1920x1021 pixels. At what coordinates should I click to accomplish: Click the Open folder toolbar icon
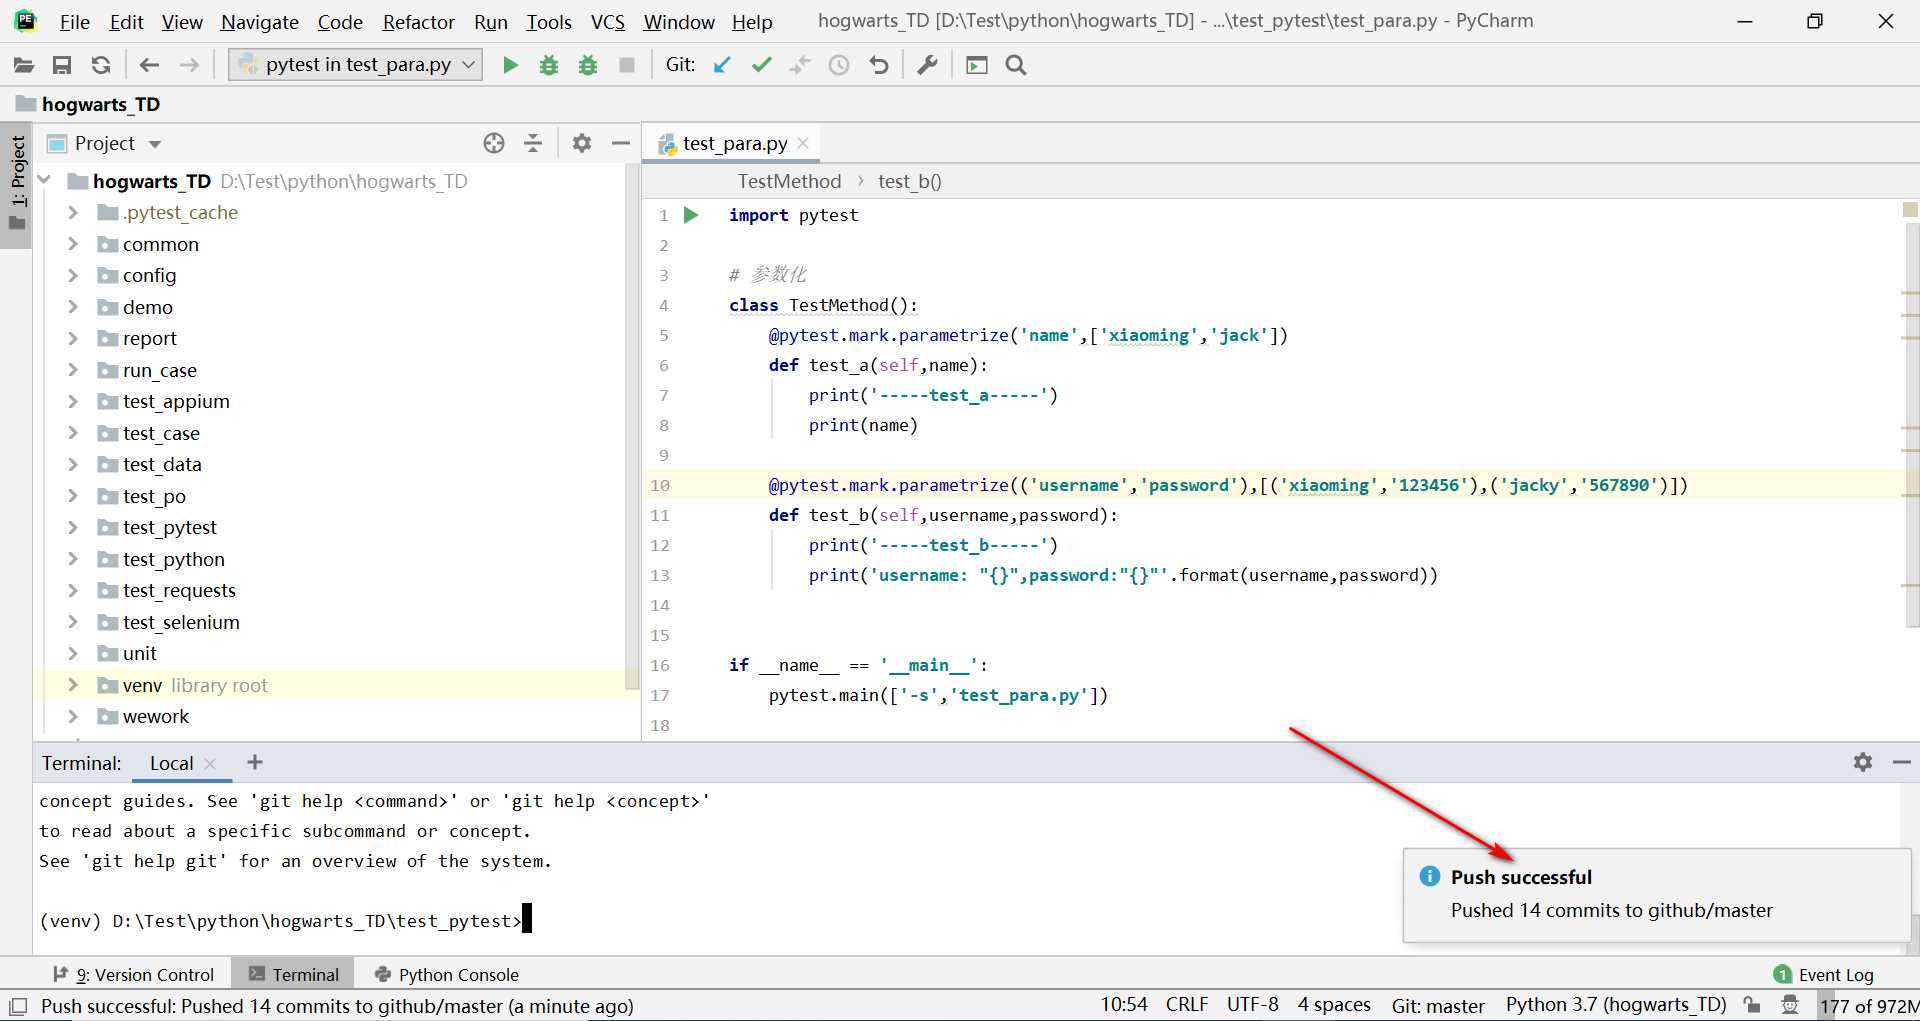coord(23,65)
